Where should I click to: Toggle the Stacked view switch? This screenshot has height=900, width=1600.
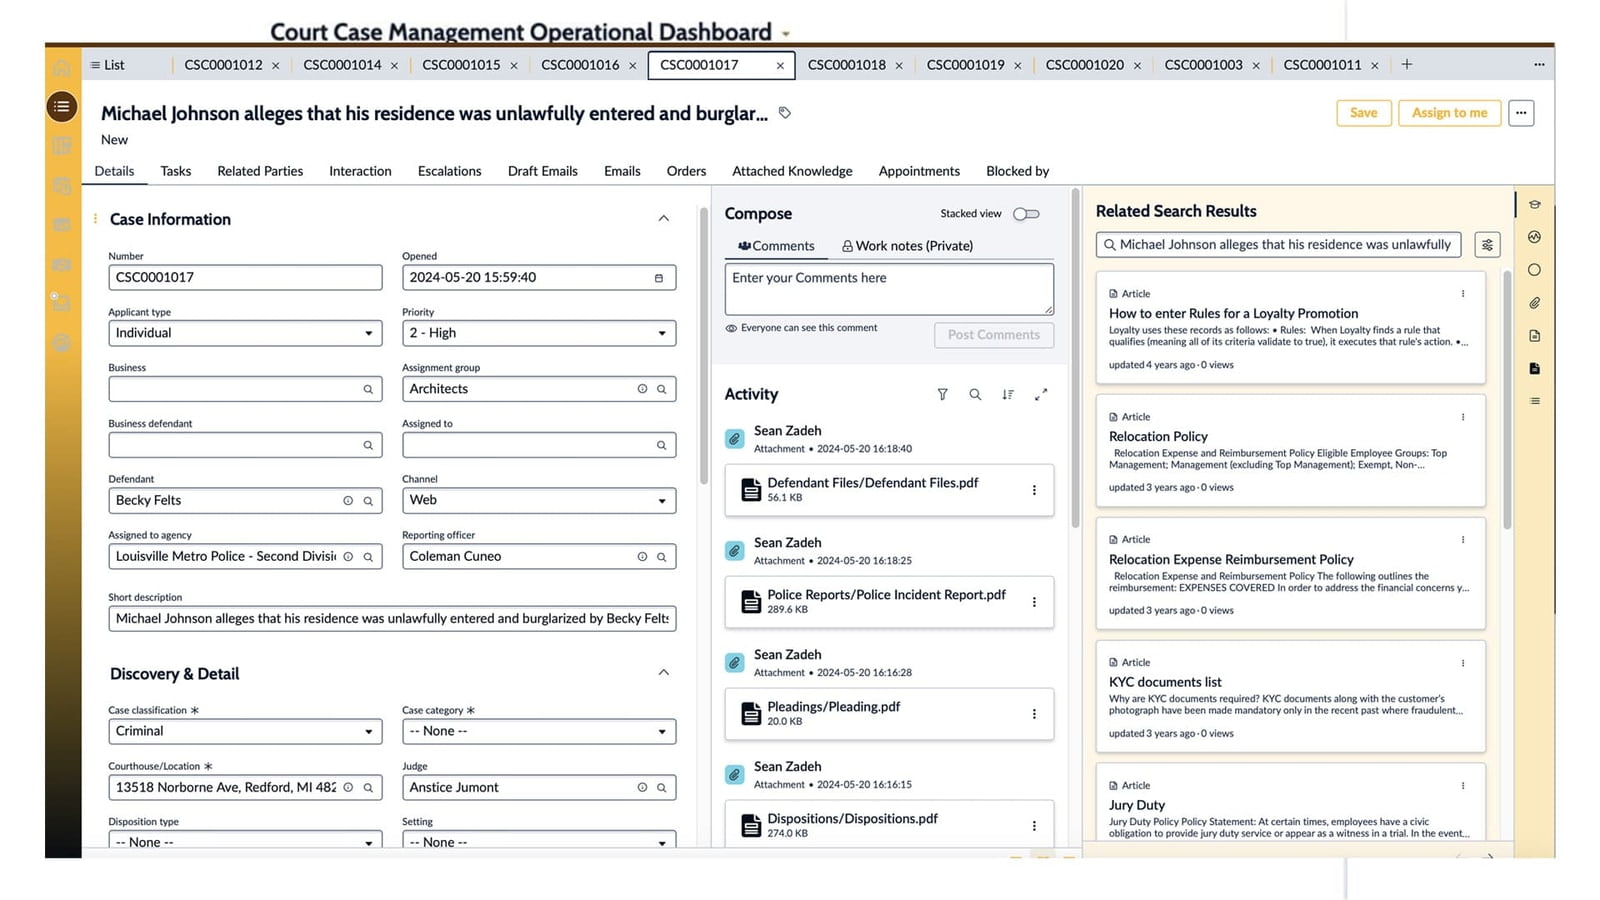tap(1026, 214)
